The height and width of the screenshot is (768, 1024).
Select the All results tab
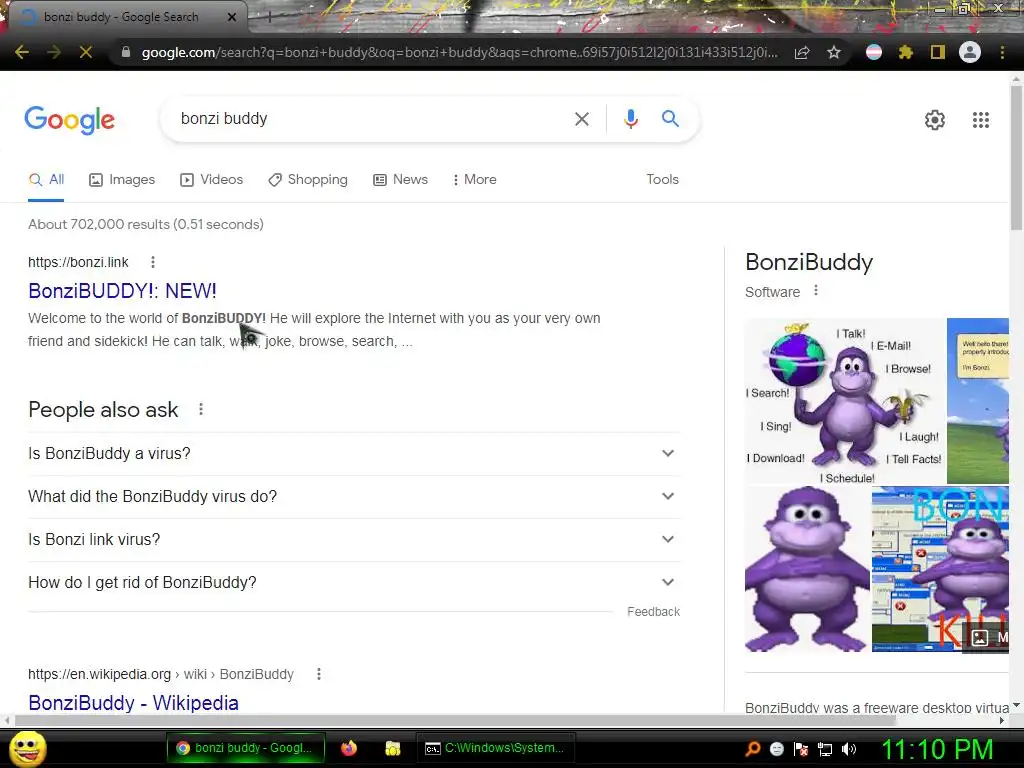[46, 180]
